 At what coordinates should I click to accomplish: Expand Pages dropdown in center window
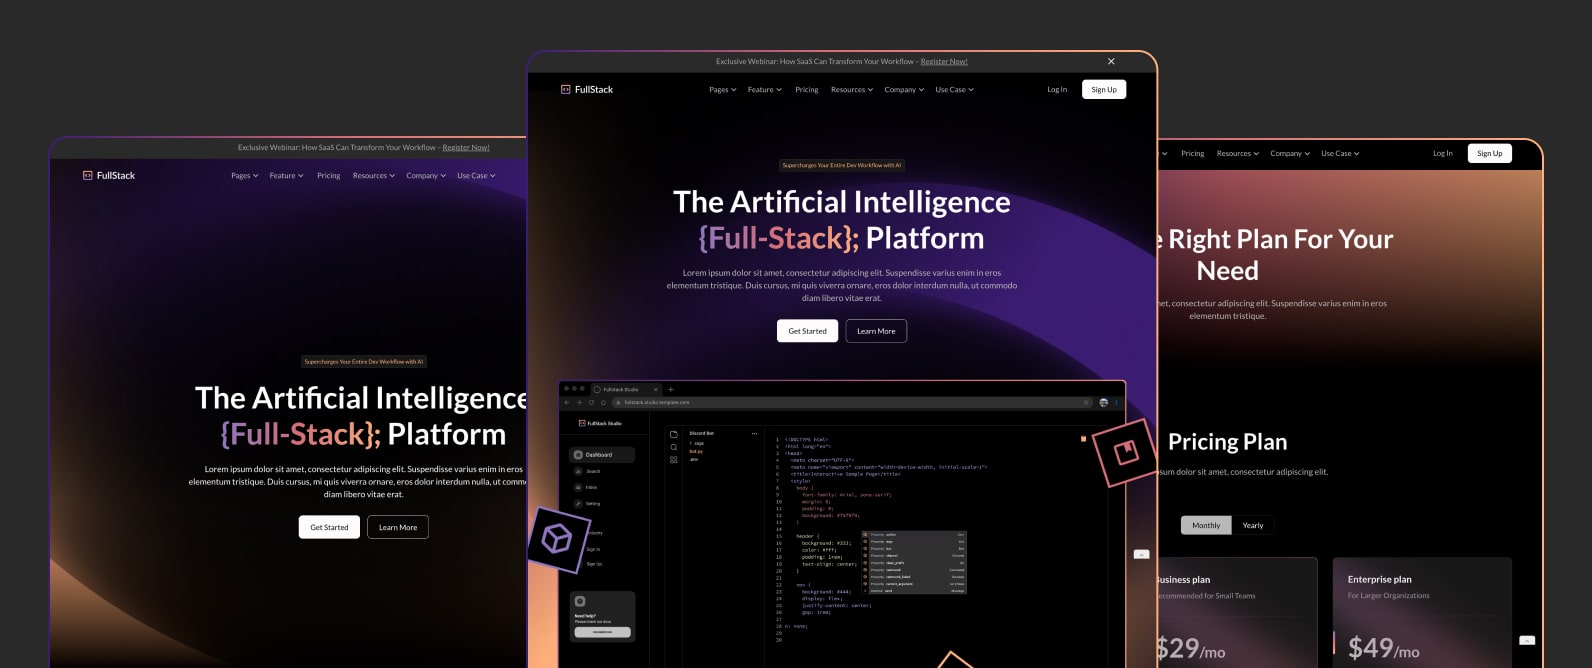tap(722, 90)
